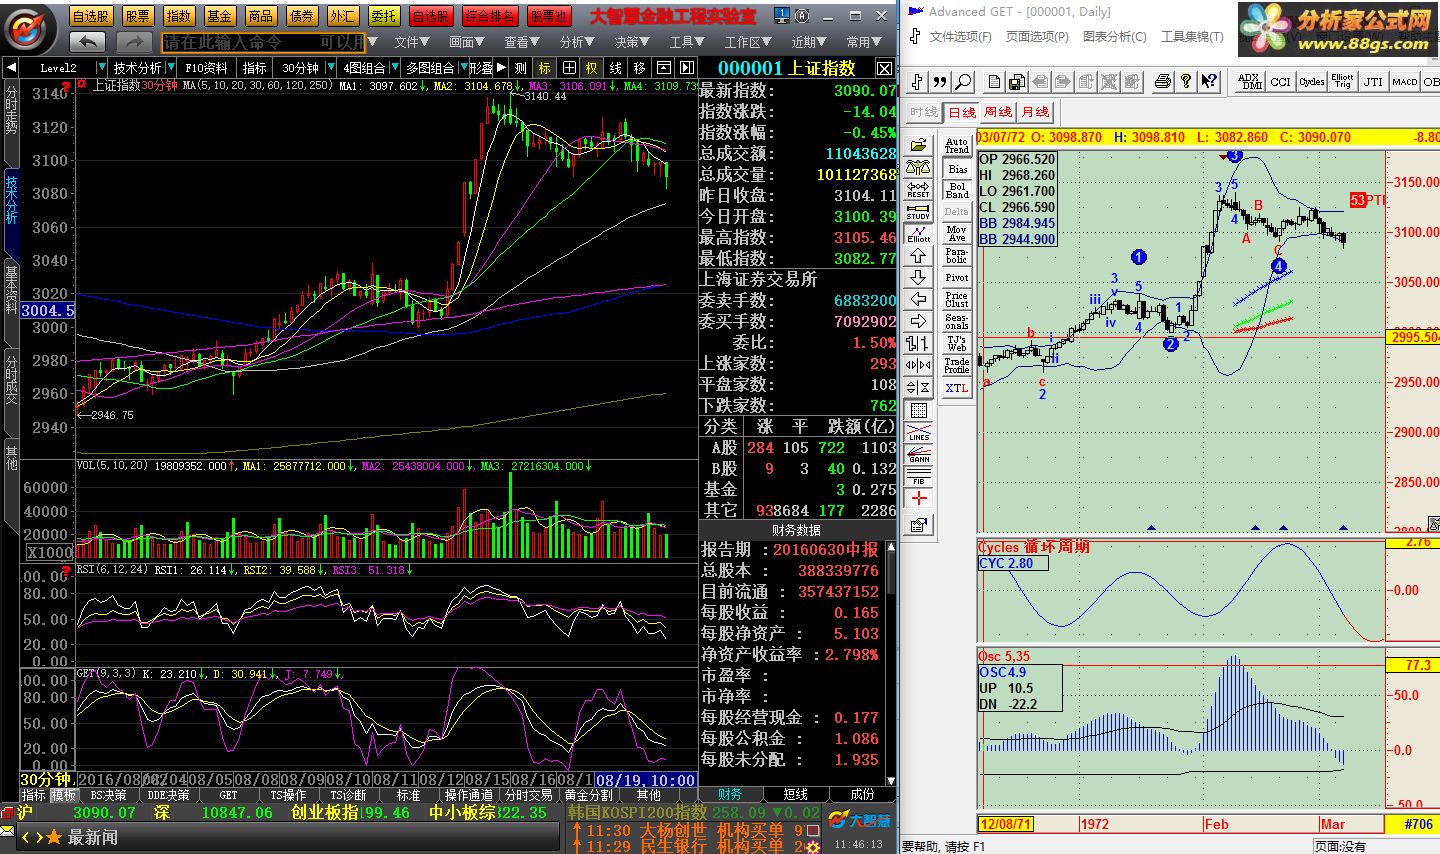Select the 黄金分割 bottom tab
This screenshot has width=1440, height=854.
coord(588,795)
